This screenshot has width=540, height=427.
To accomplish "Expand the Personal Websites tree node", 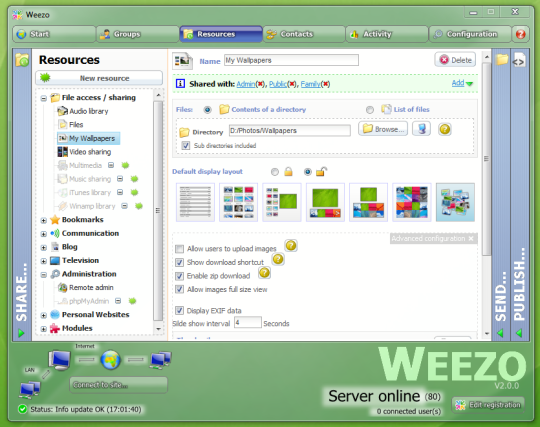I will click(x=43, y=315).
